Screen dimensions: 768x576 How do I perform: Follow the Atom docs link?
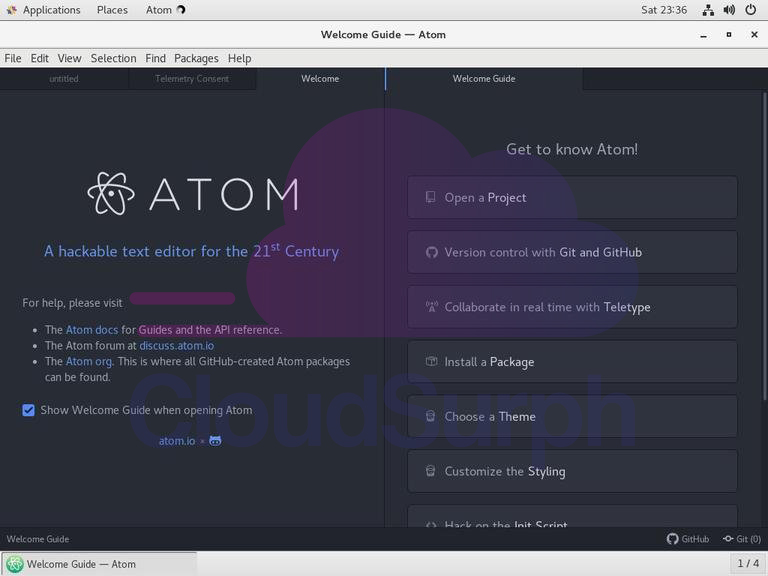tap(92, 330)
